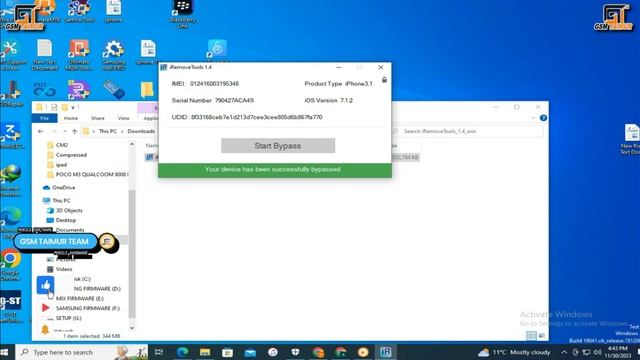Open Mail app from taskbar

point(250,352)
